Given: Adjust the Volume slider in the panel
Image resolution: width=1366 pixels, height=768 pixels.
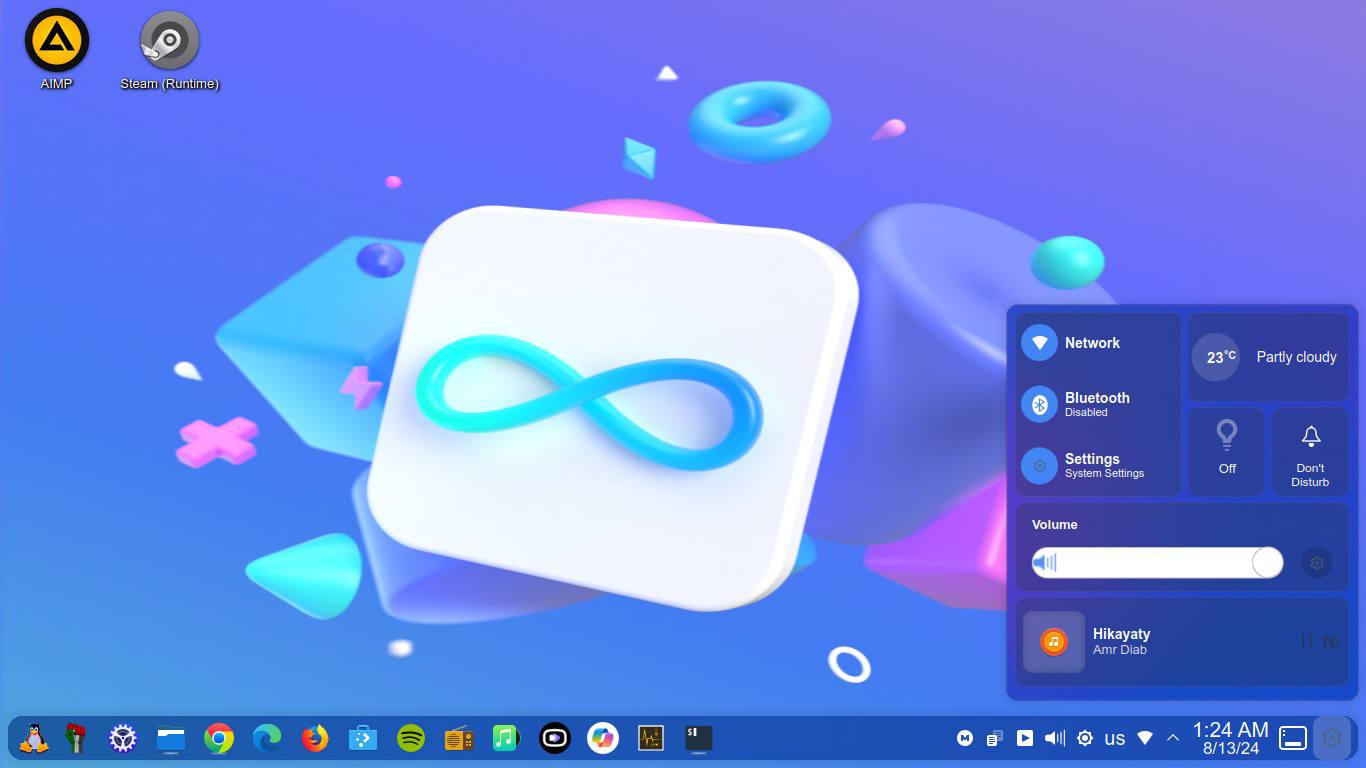Looking at the screenshot, I should (x=1158, y=562).
